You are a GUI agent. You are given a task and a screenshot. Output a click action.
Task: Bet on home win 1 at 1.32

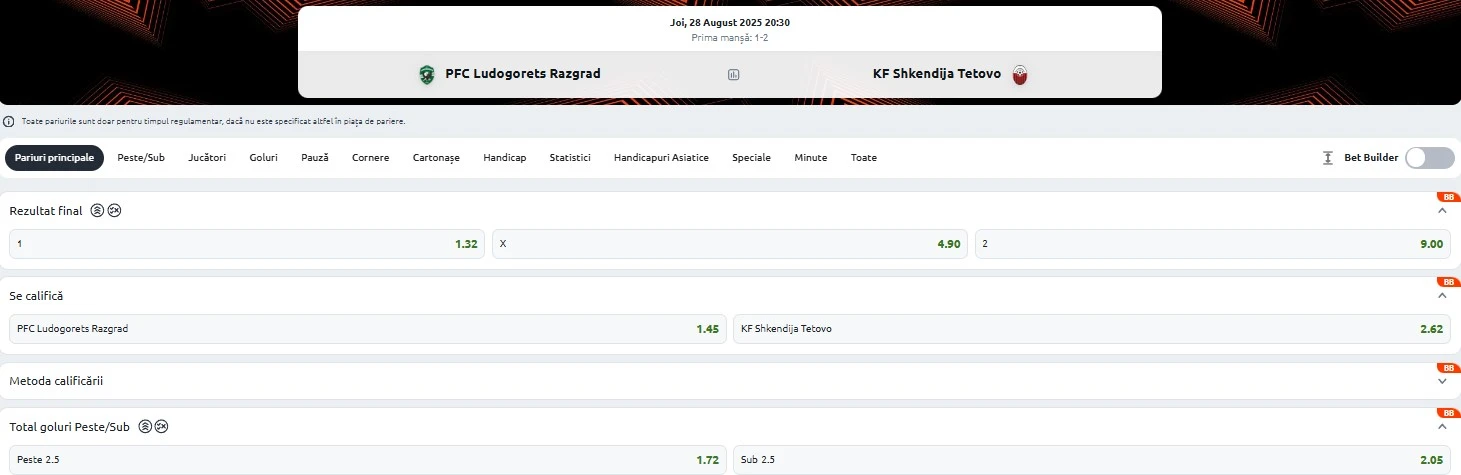click(247, 244)
